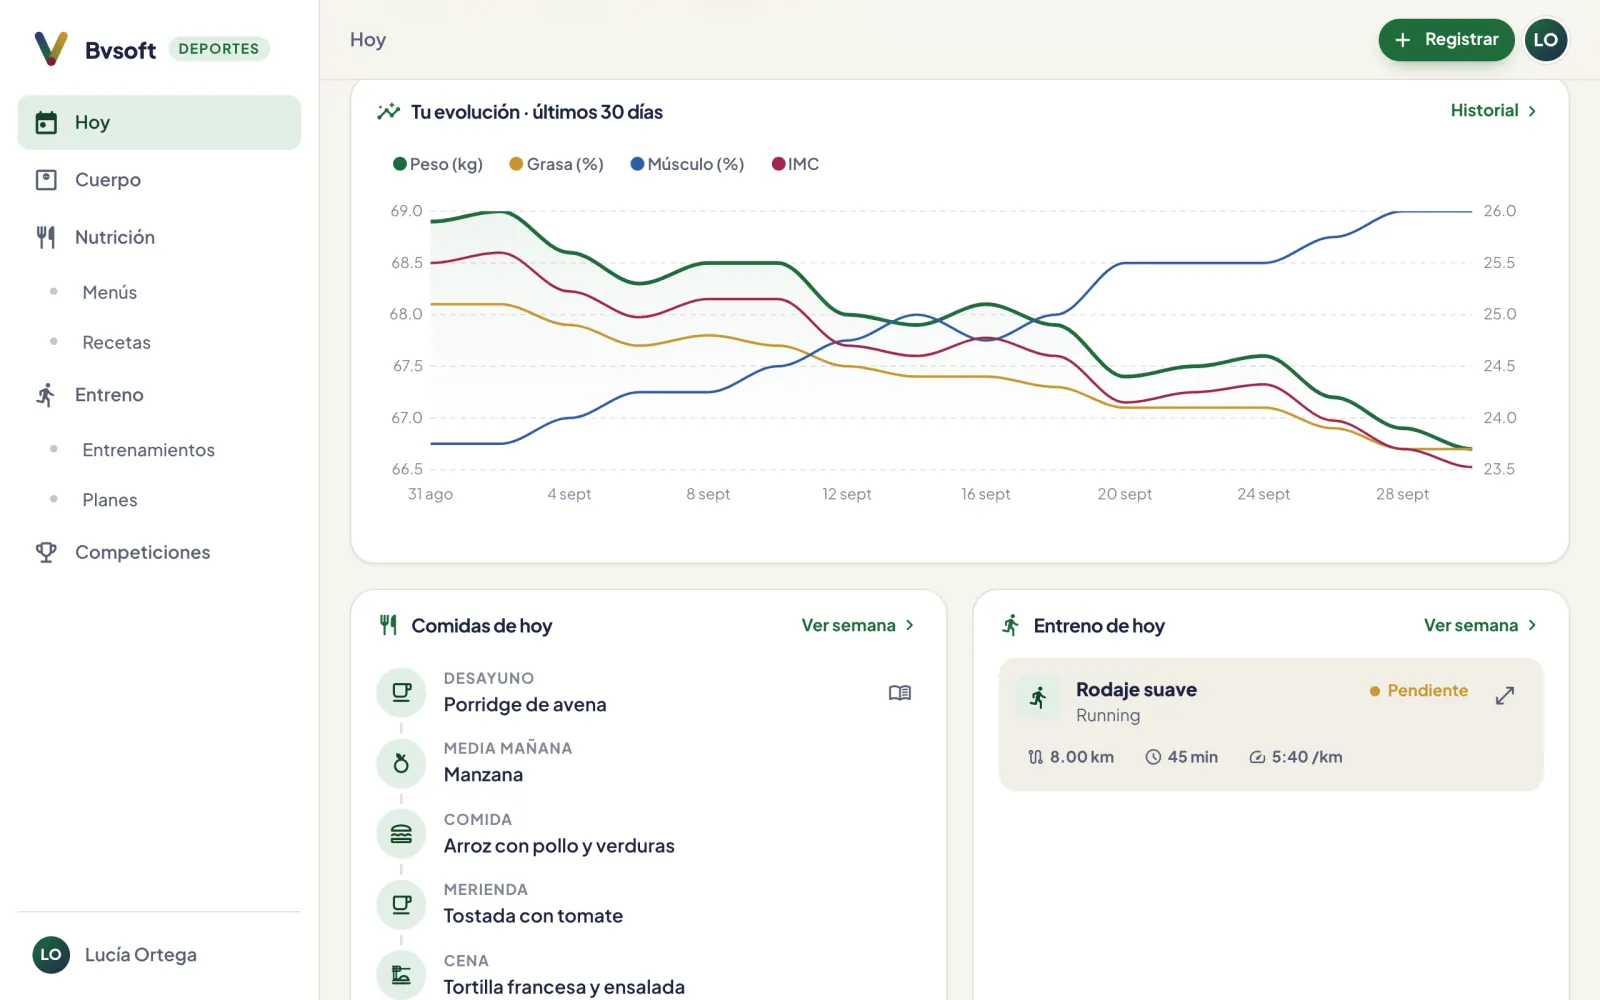
Task: Toggle the Grasa (%) legend series
Action: click(x=557, y=164)
